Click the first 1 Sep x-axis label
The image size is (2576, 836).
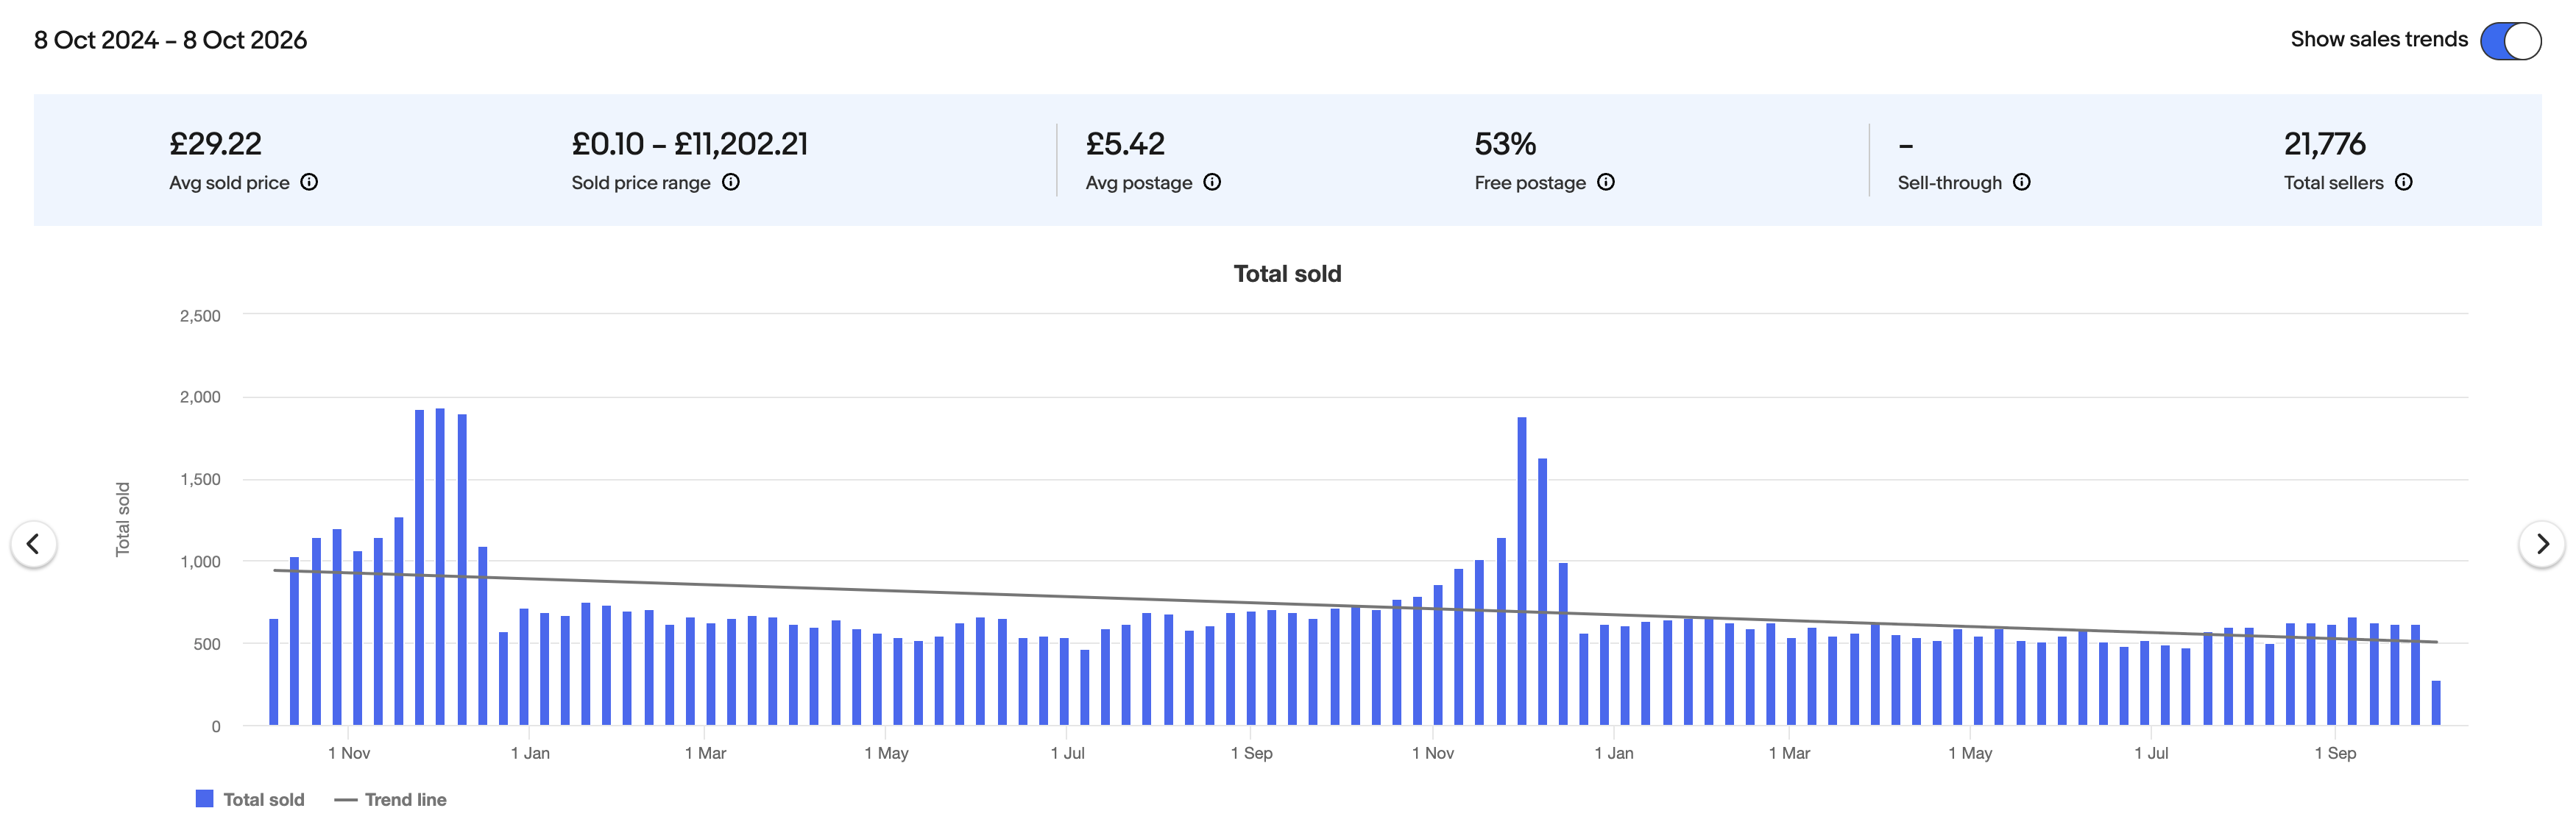coord(1251,753)
